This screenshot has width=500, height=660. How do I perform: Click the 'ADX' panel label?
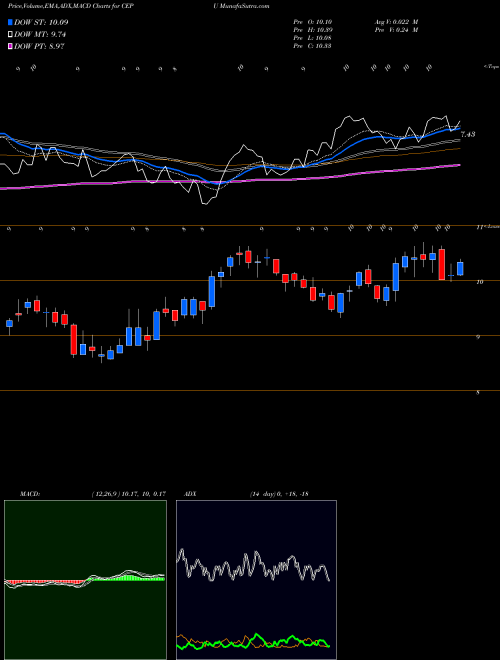[190, 494]
